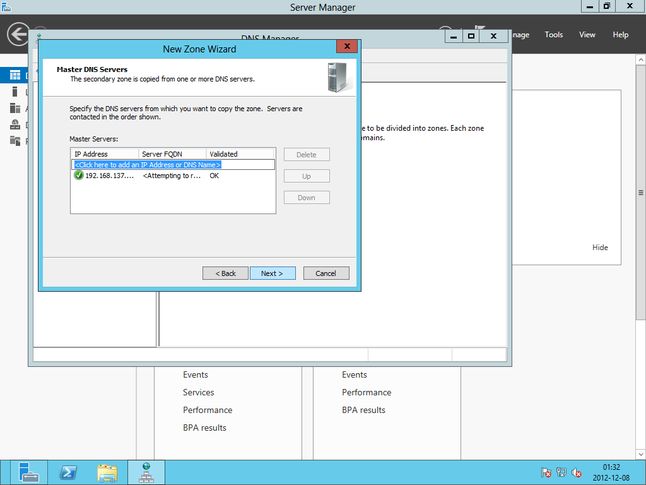The image size is (646, 485).
Task: Click scroll up arrow in Server Manager
Action: point(641,60)
